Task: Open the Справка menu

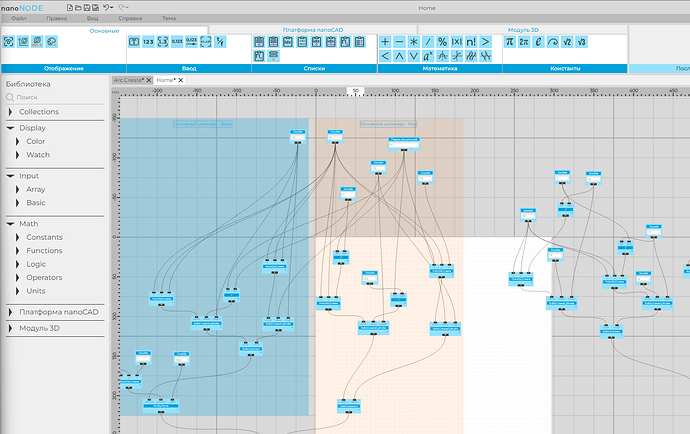Action: click(129, 19)
